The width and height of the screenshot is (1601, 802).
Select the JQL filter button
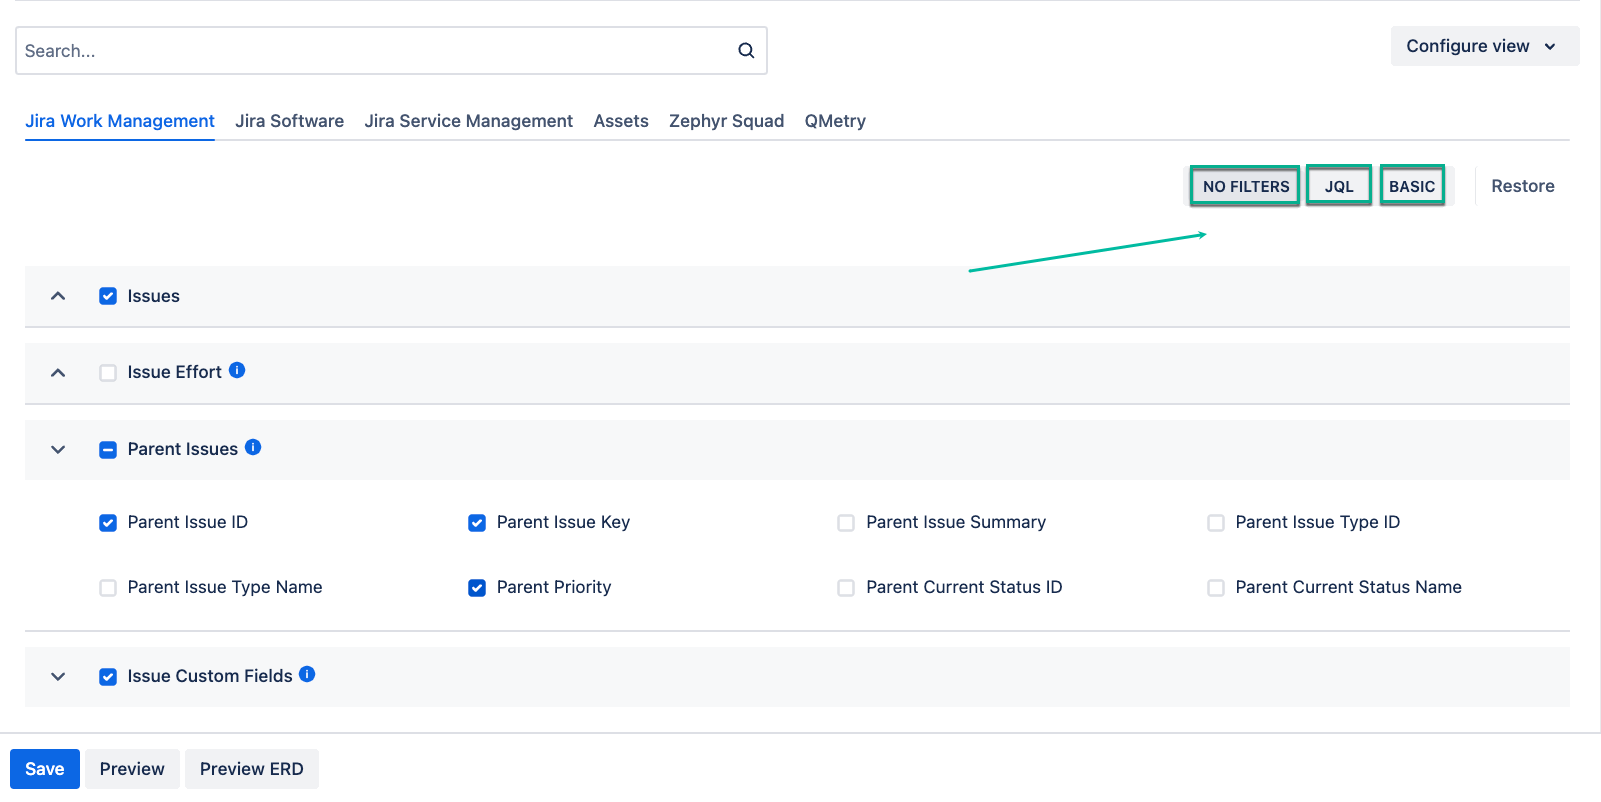1338,186
